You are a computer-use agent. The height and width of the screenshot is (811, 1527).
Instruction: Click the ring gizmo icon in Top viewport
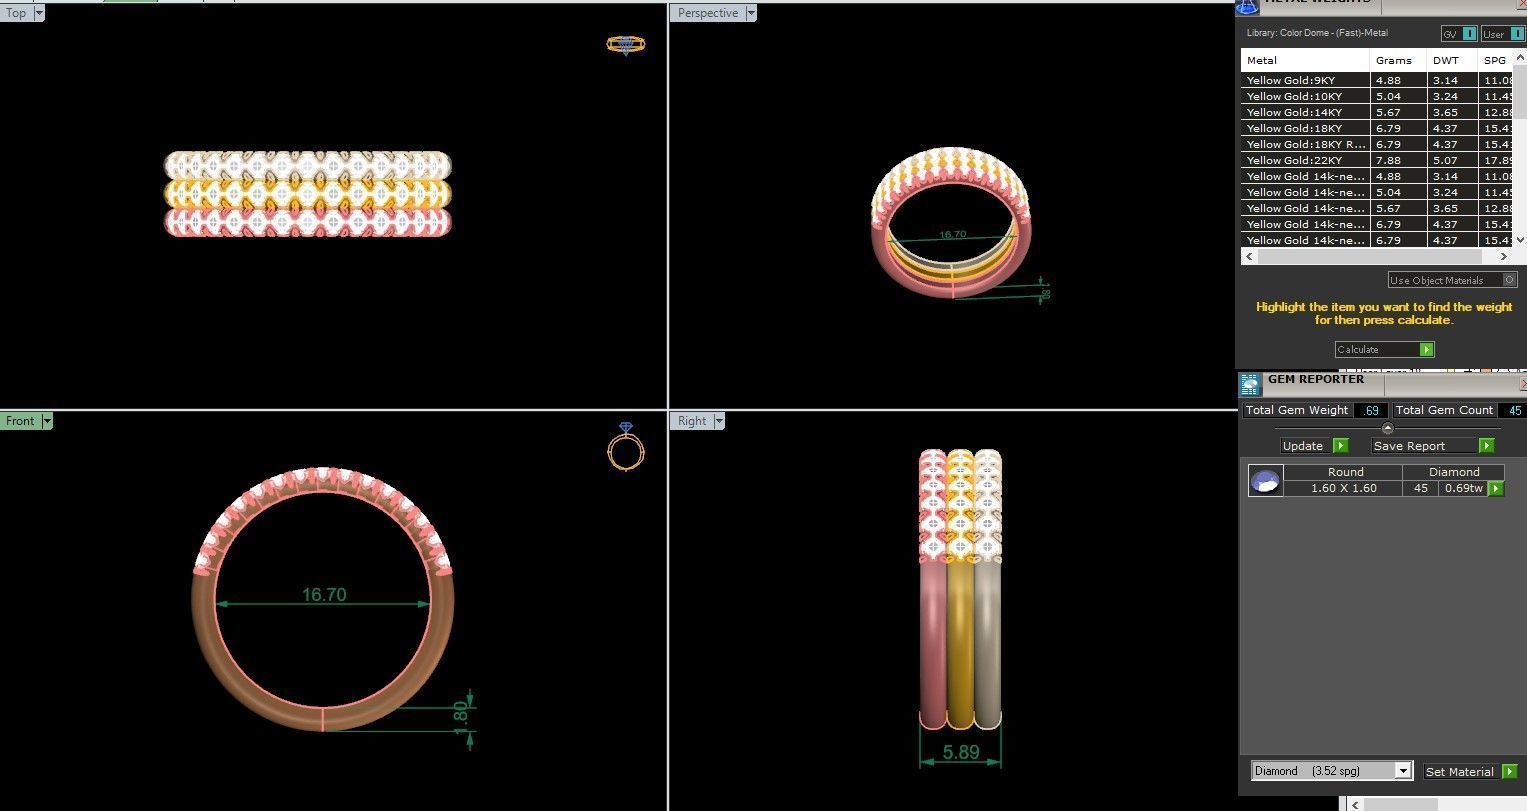coord(626,45)
